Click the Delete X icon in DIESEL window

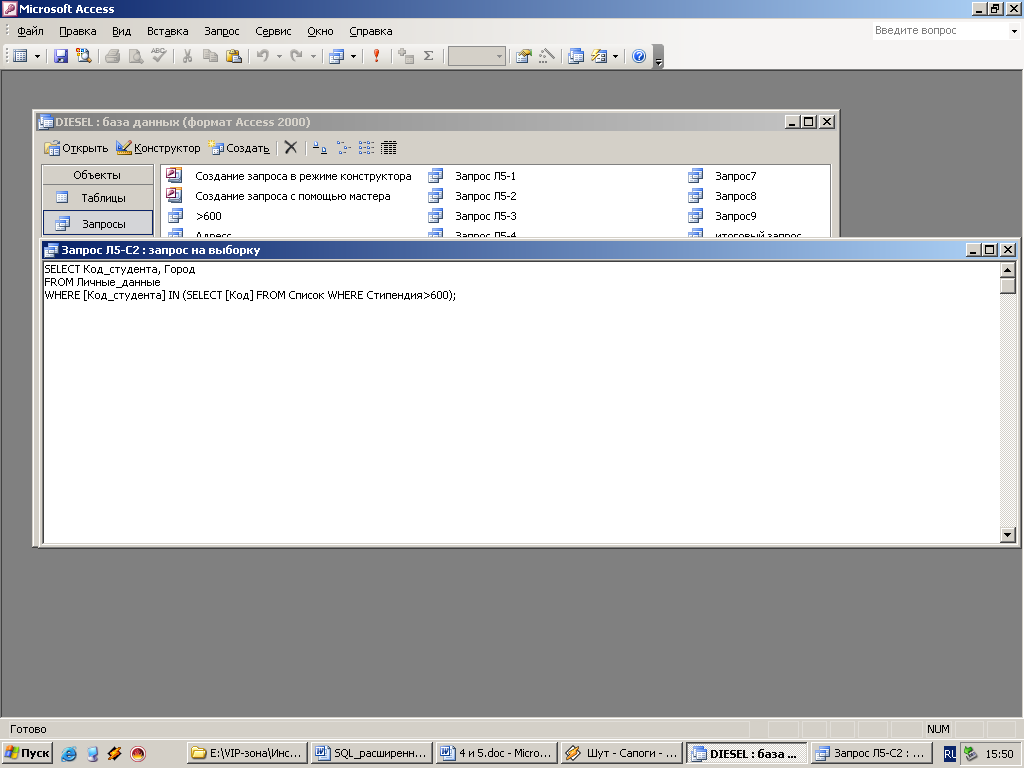tap(291, 148)
